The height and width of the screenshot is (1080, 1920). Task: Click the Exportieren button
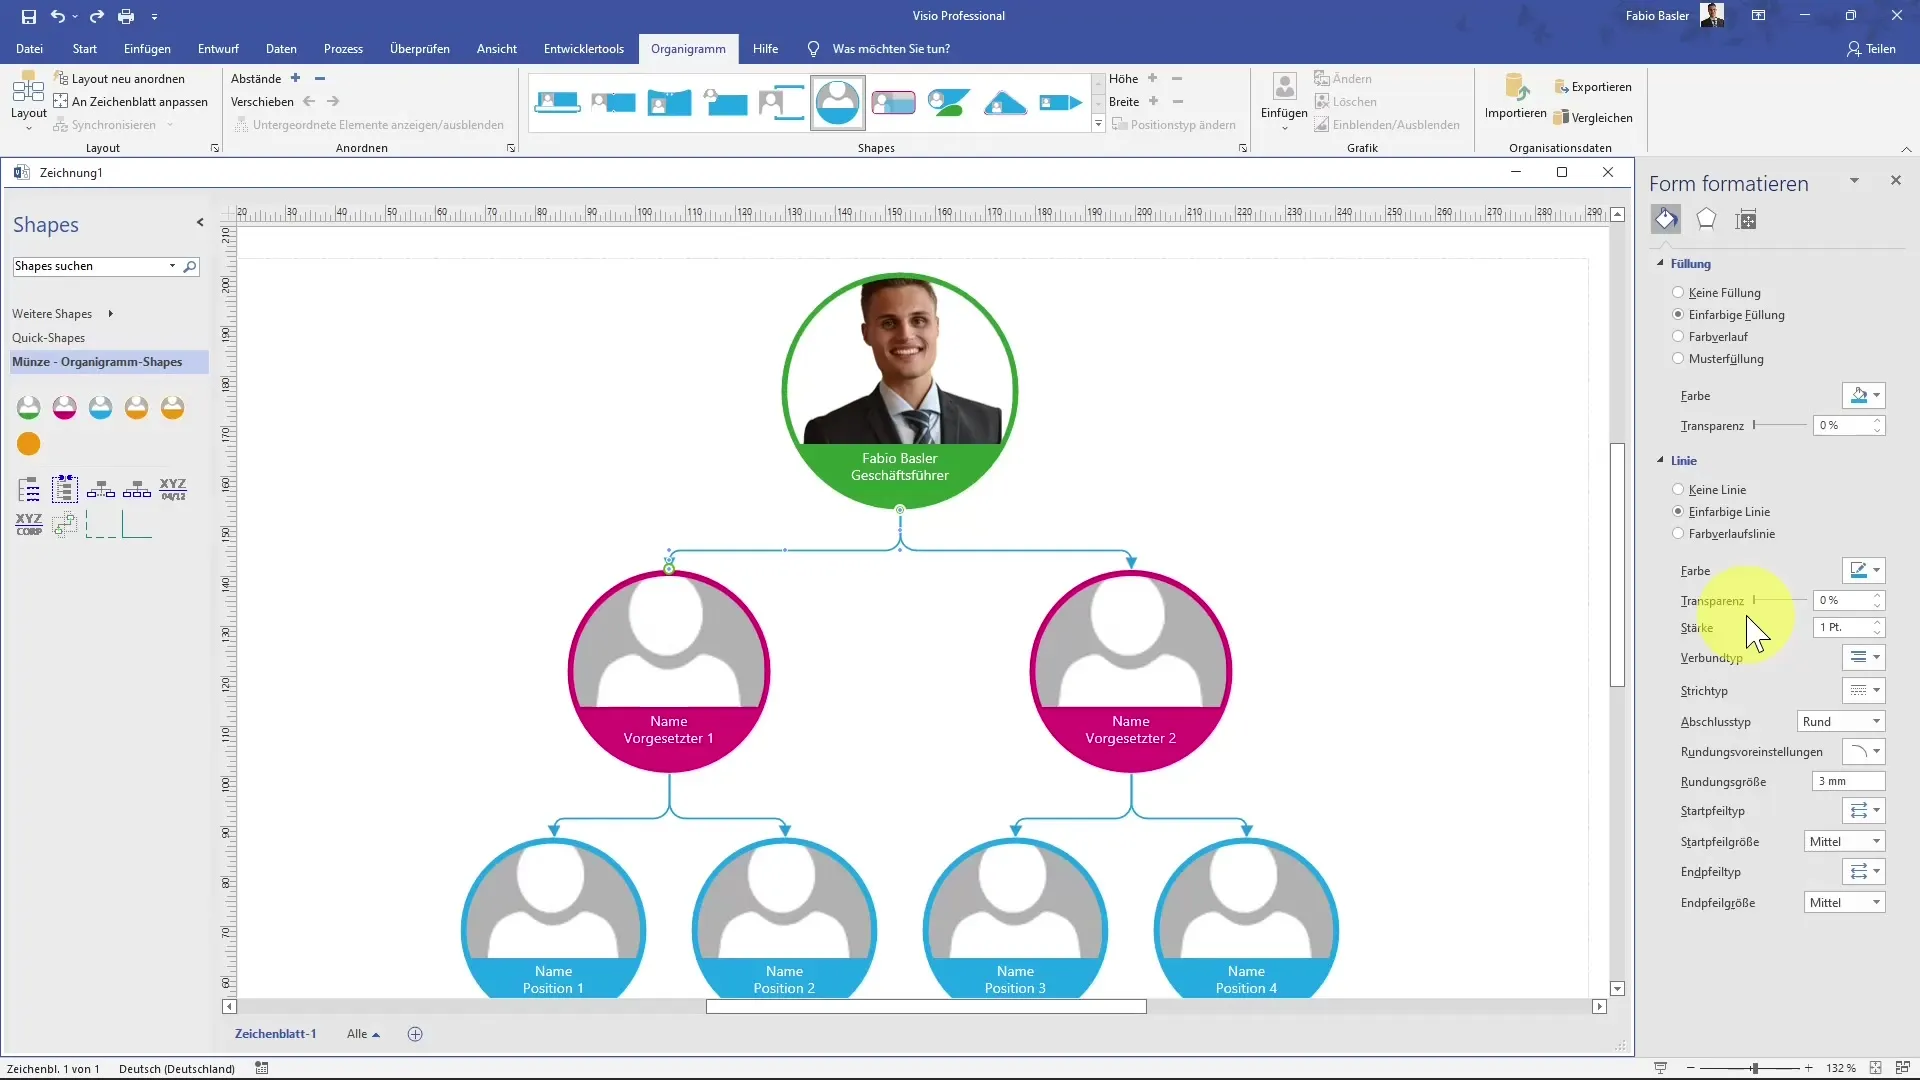[1593, 87]
